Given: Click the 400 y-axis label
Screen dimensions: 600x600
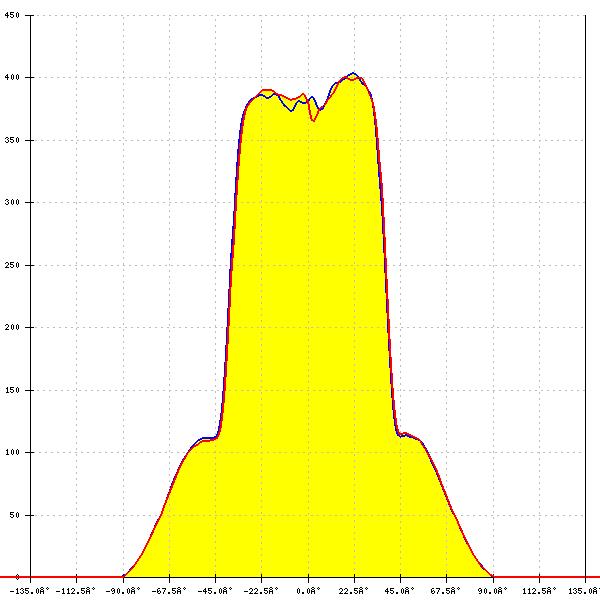Looking at the screenshot, I should point(12,78).
